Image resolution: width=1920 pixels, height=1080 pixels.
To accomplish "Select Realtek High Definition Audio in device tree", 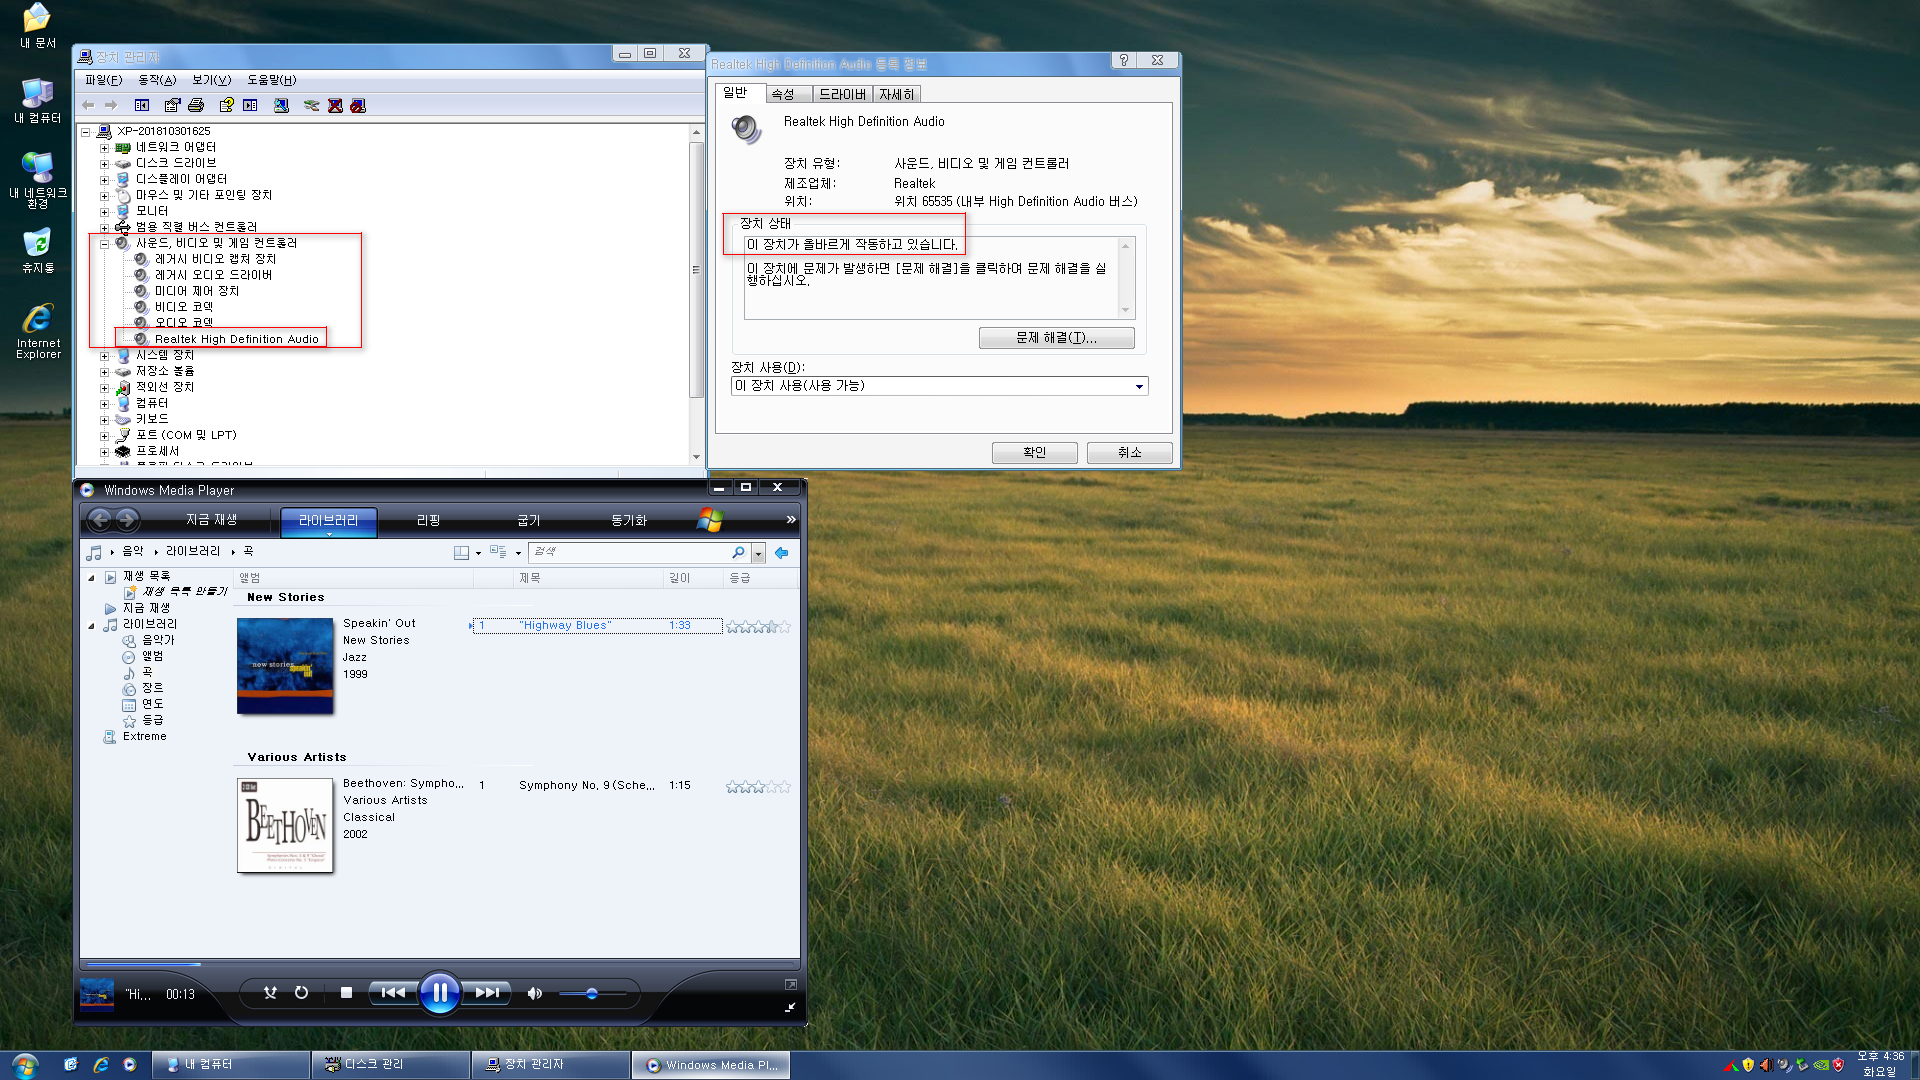I will [236, 339].
